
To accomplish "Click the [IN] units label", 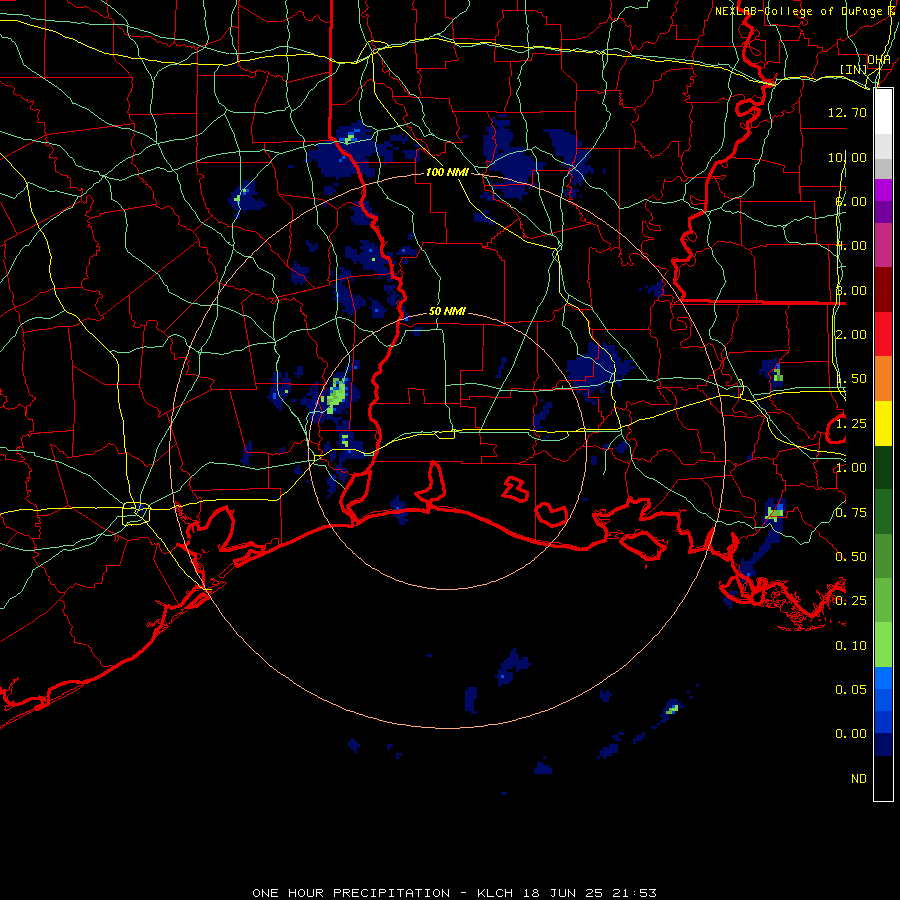I will click(x=854, y=69).
